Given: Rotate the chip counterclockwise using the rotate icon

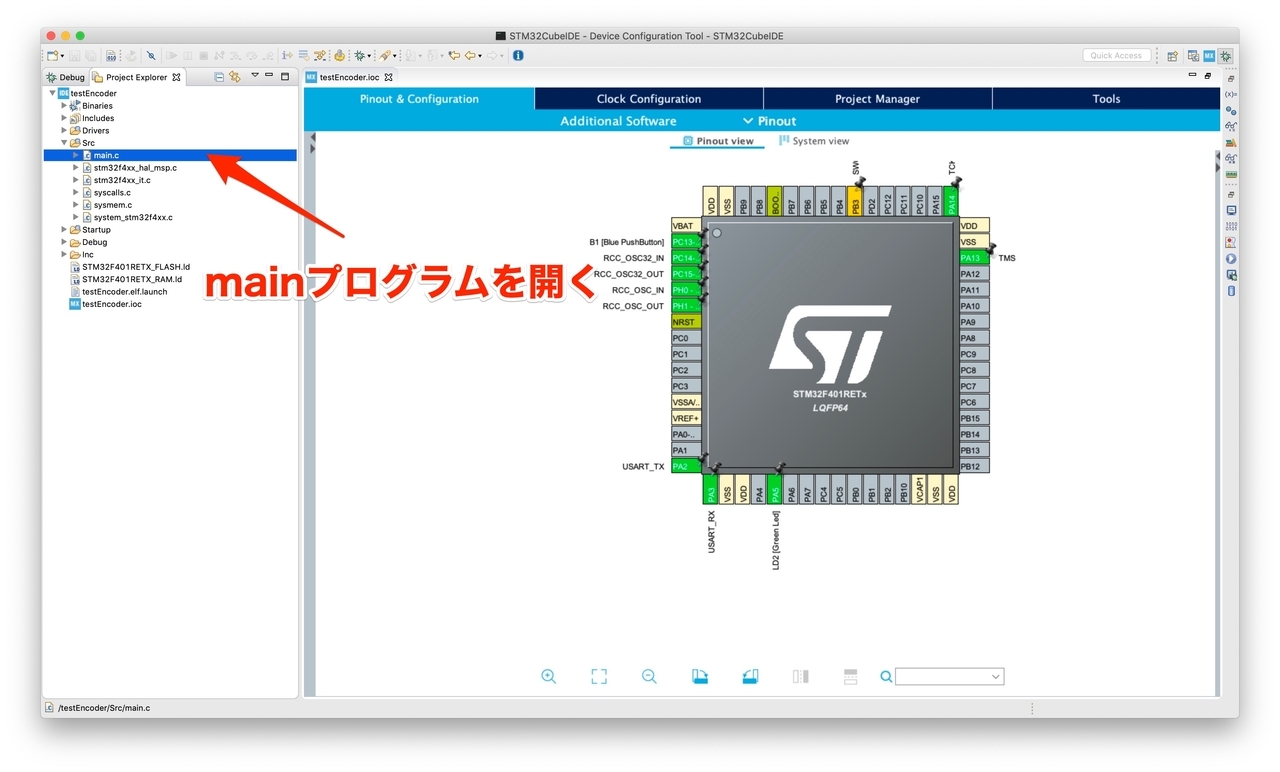Looking at the screenshot, I should 750,676.
